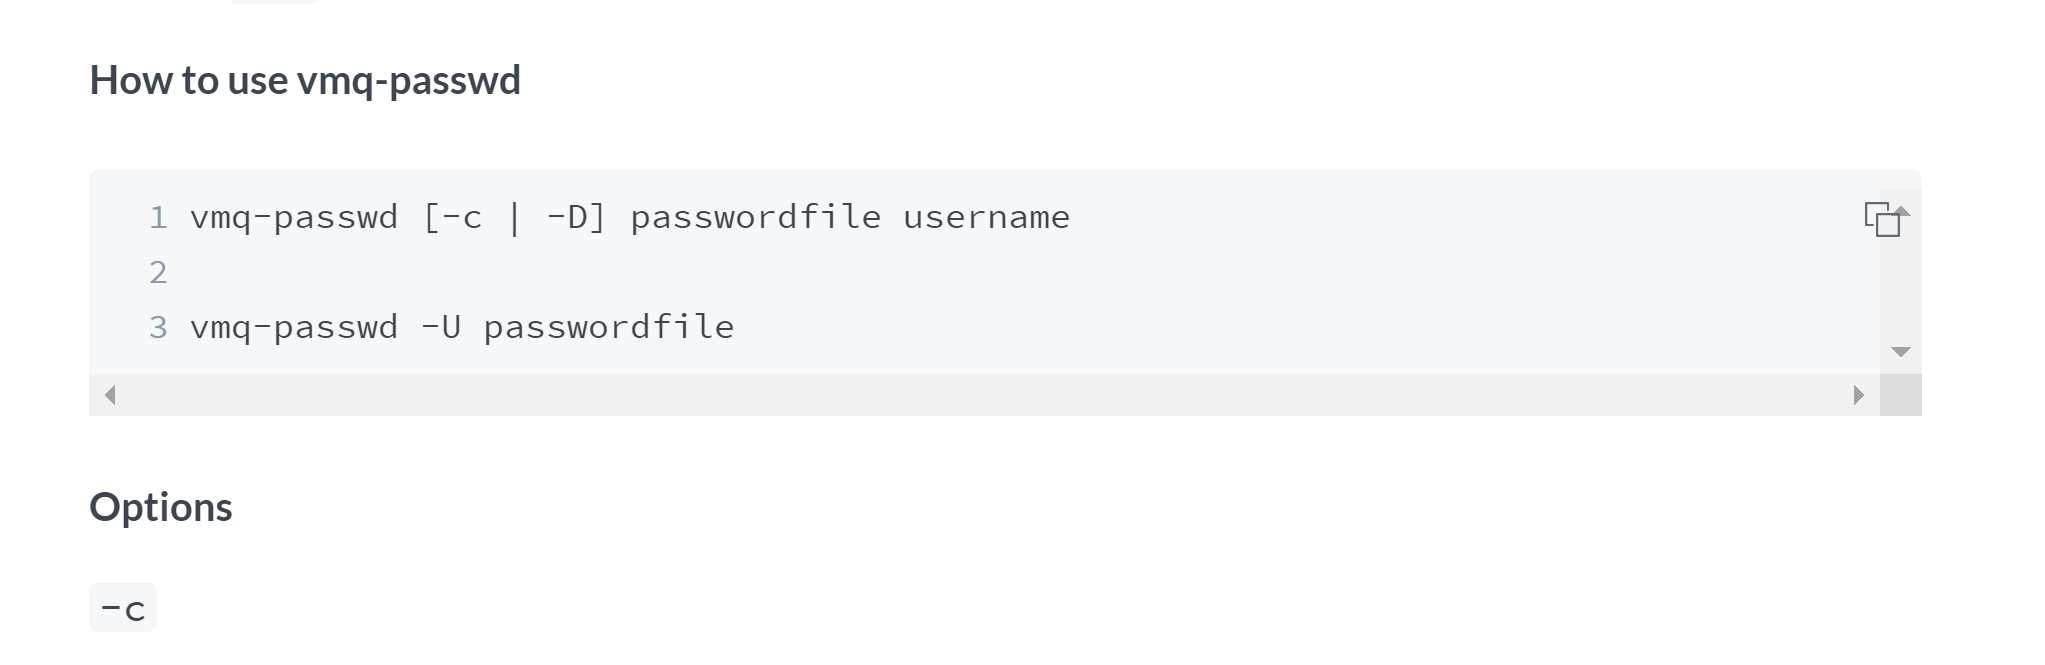Select line number 3 in the code block

coord(157,327)
